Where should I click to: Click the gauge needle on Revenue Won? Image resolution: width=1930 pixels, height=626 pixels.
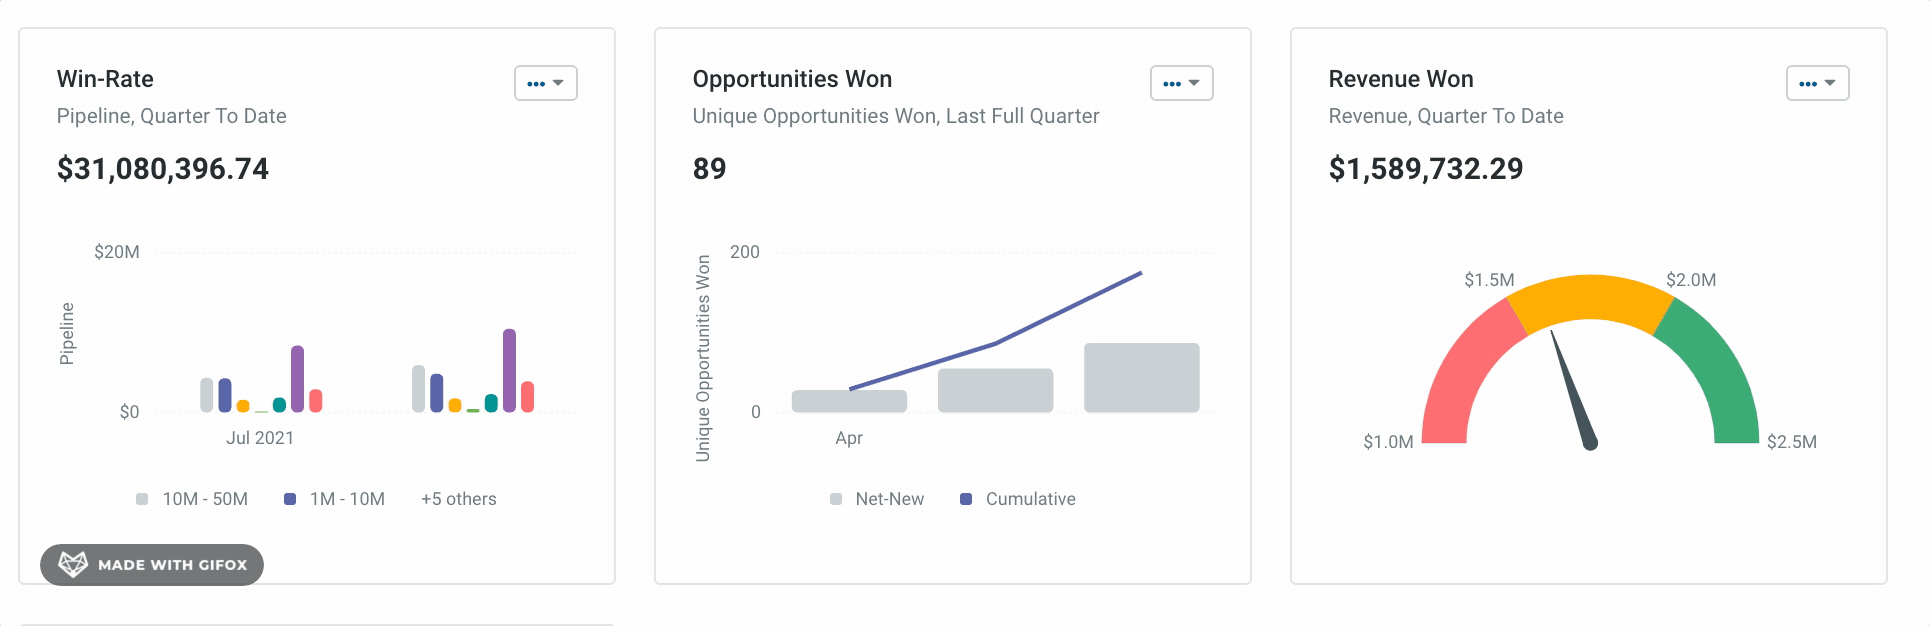(x=1573, y=390)
